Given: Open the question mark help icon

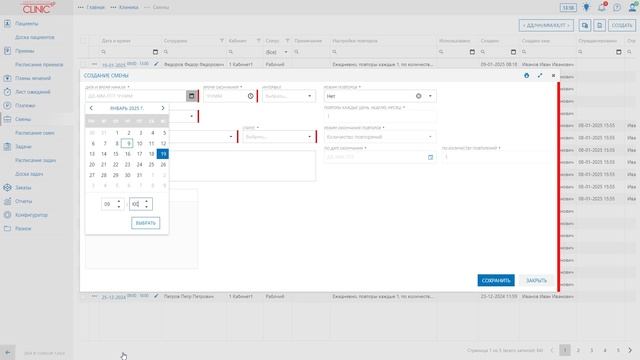Looking at the screenshot, I should [x=617, y=7].
